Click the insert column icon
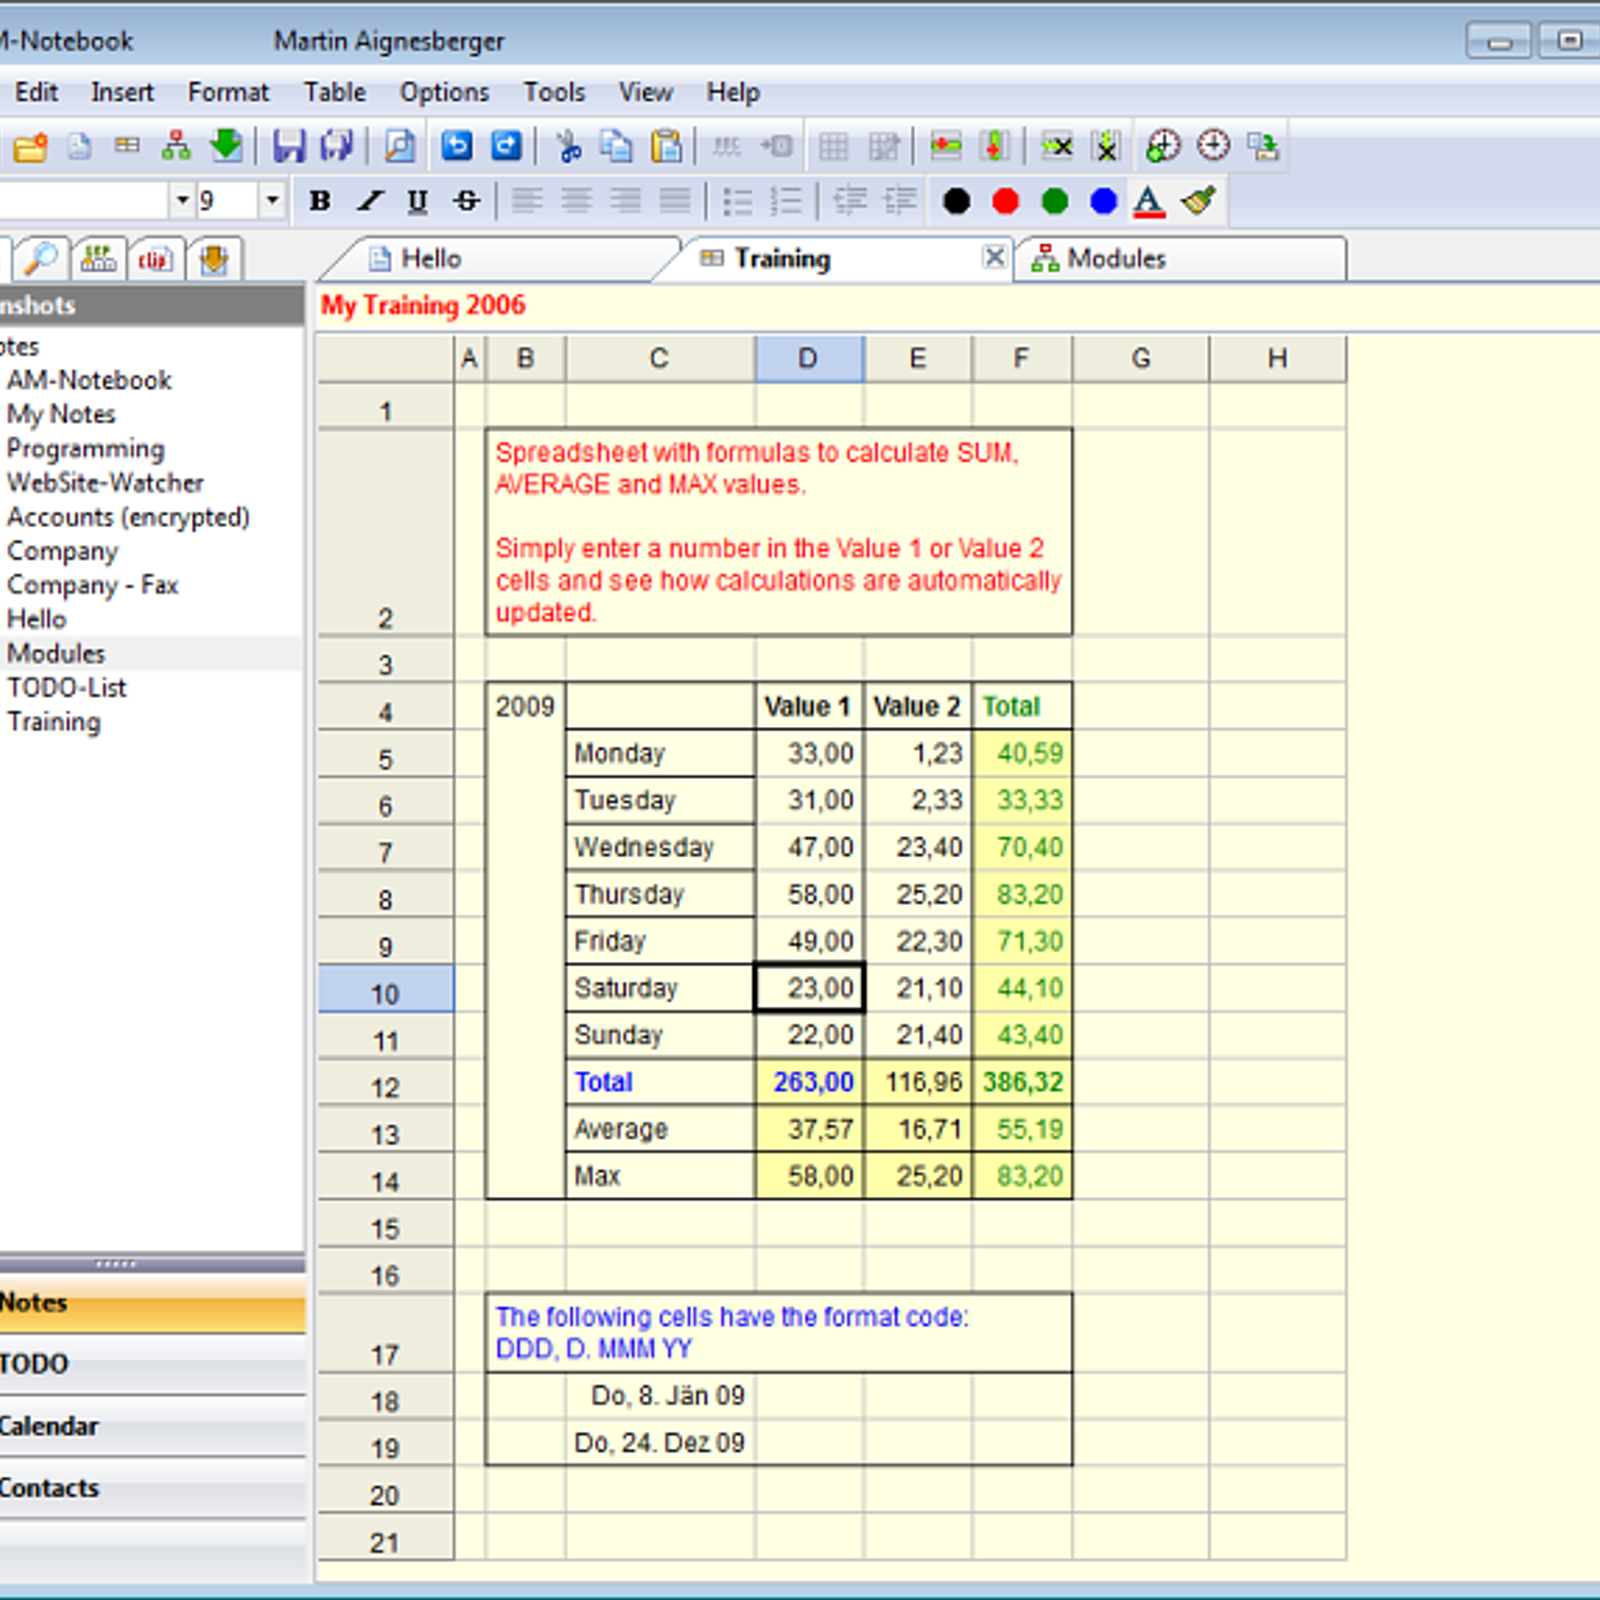 (x=995, y=147)
